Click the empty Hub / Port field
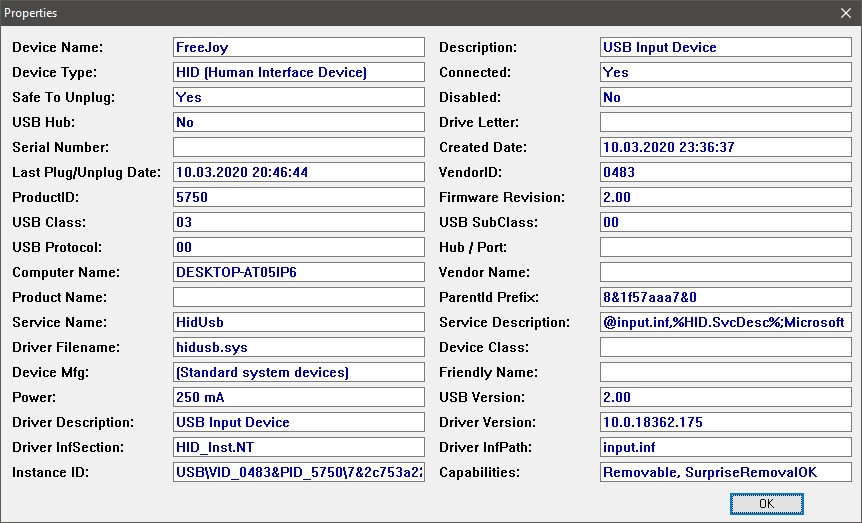This screenshot has height=523, width=862. tap(726, 247)
